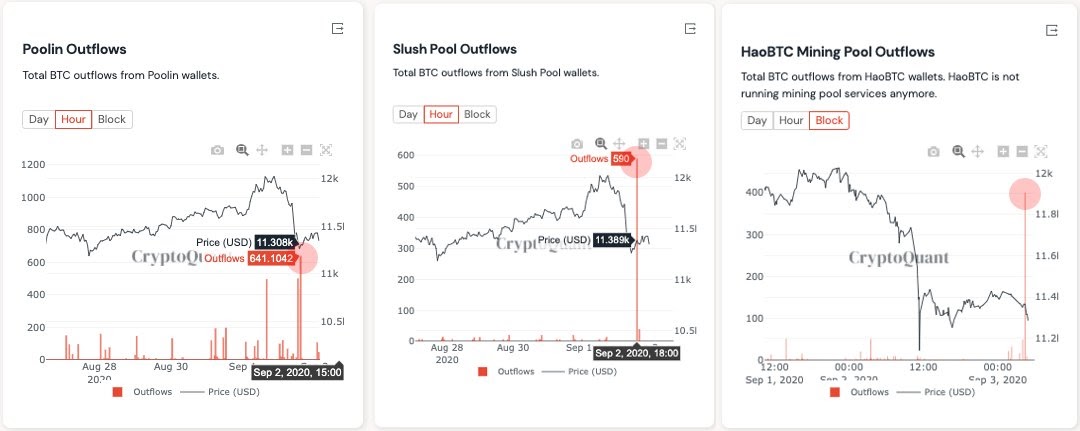The height and width of the screenshot is (431, 1080).
Task: Select Block interval on Poolin chart
Action: click(x=112, y=120)
